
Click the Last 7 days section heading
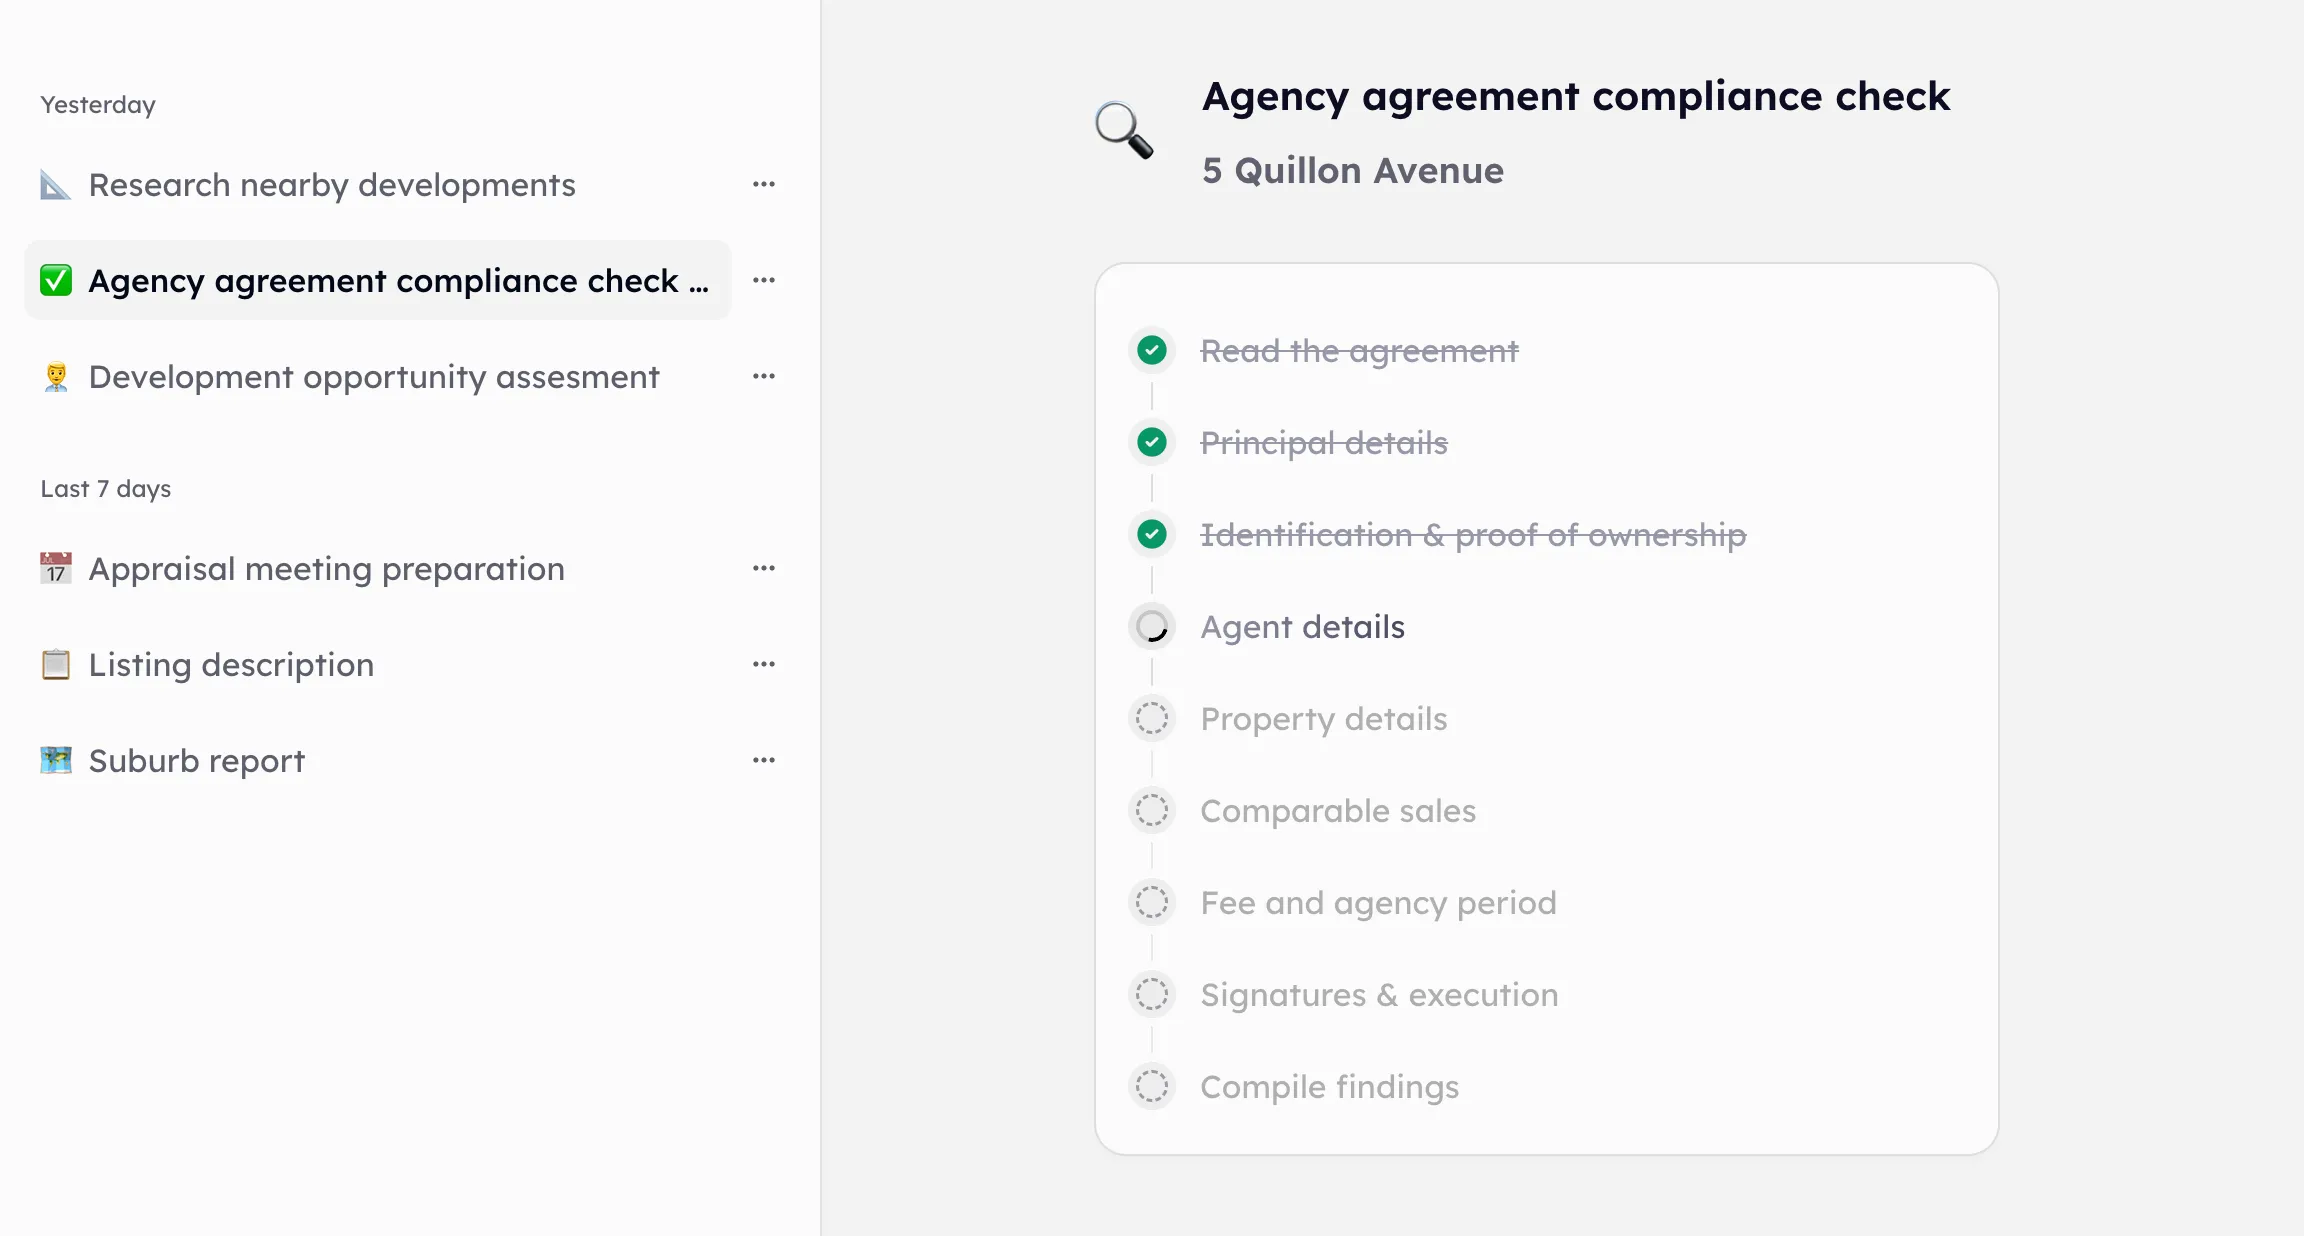[x=106, y=488]
